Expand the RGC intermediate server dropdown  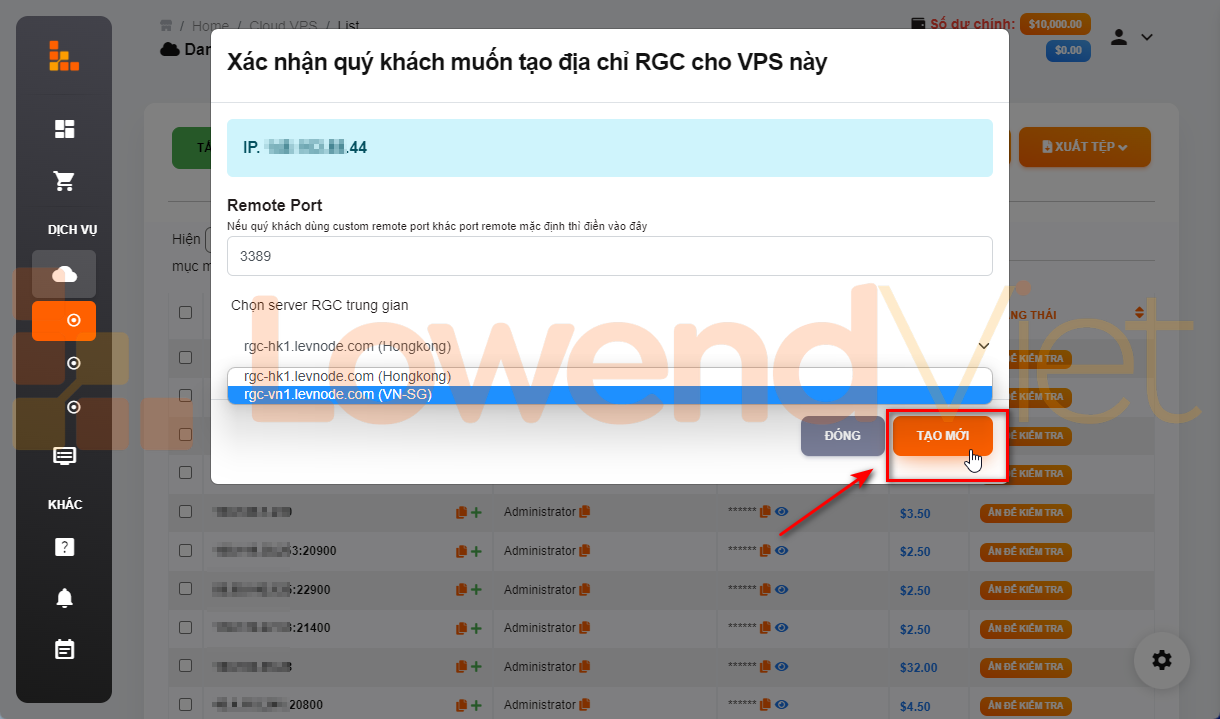click(609, 346)
